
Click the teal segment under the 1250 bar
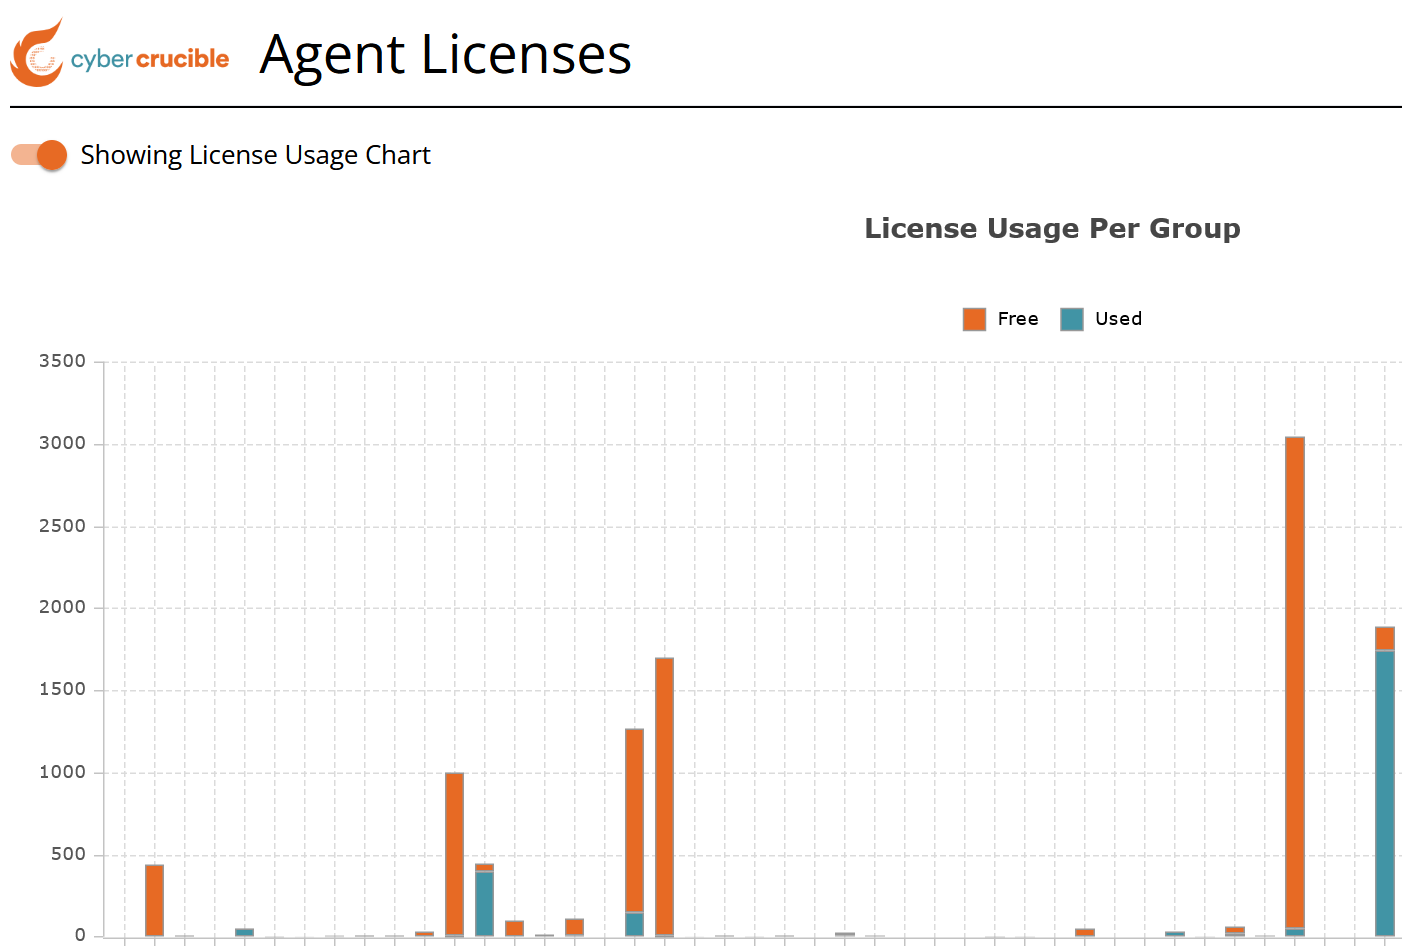coord(635,924)
